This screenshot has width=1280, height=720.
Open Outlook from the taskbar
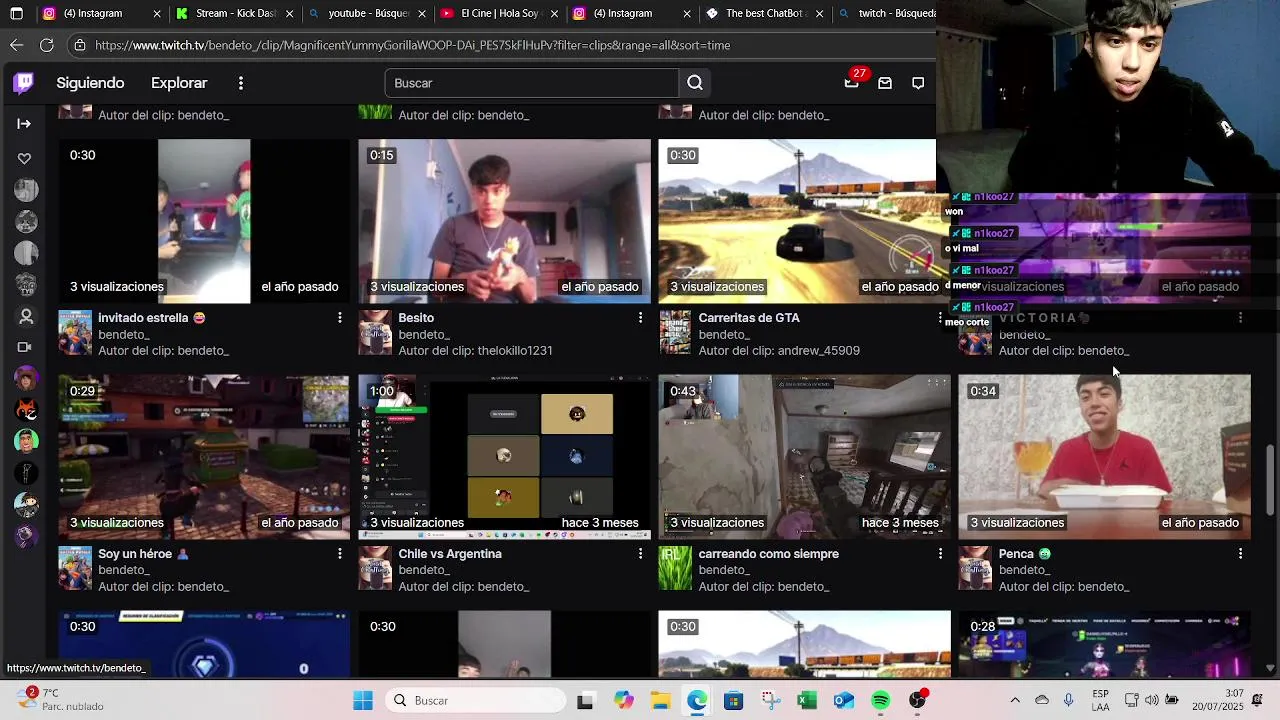844,701
